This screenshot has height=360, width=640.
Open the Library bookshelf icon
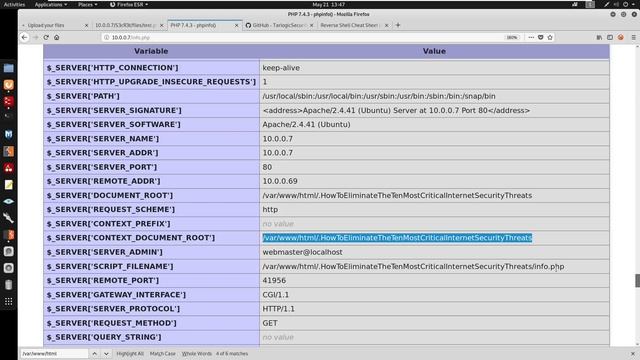[599, 37]
